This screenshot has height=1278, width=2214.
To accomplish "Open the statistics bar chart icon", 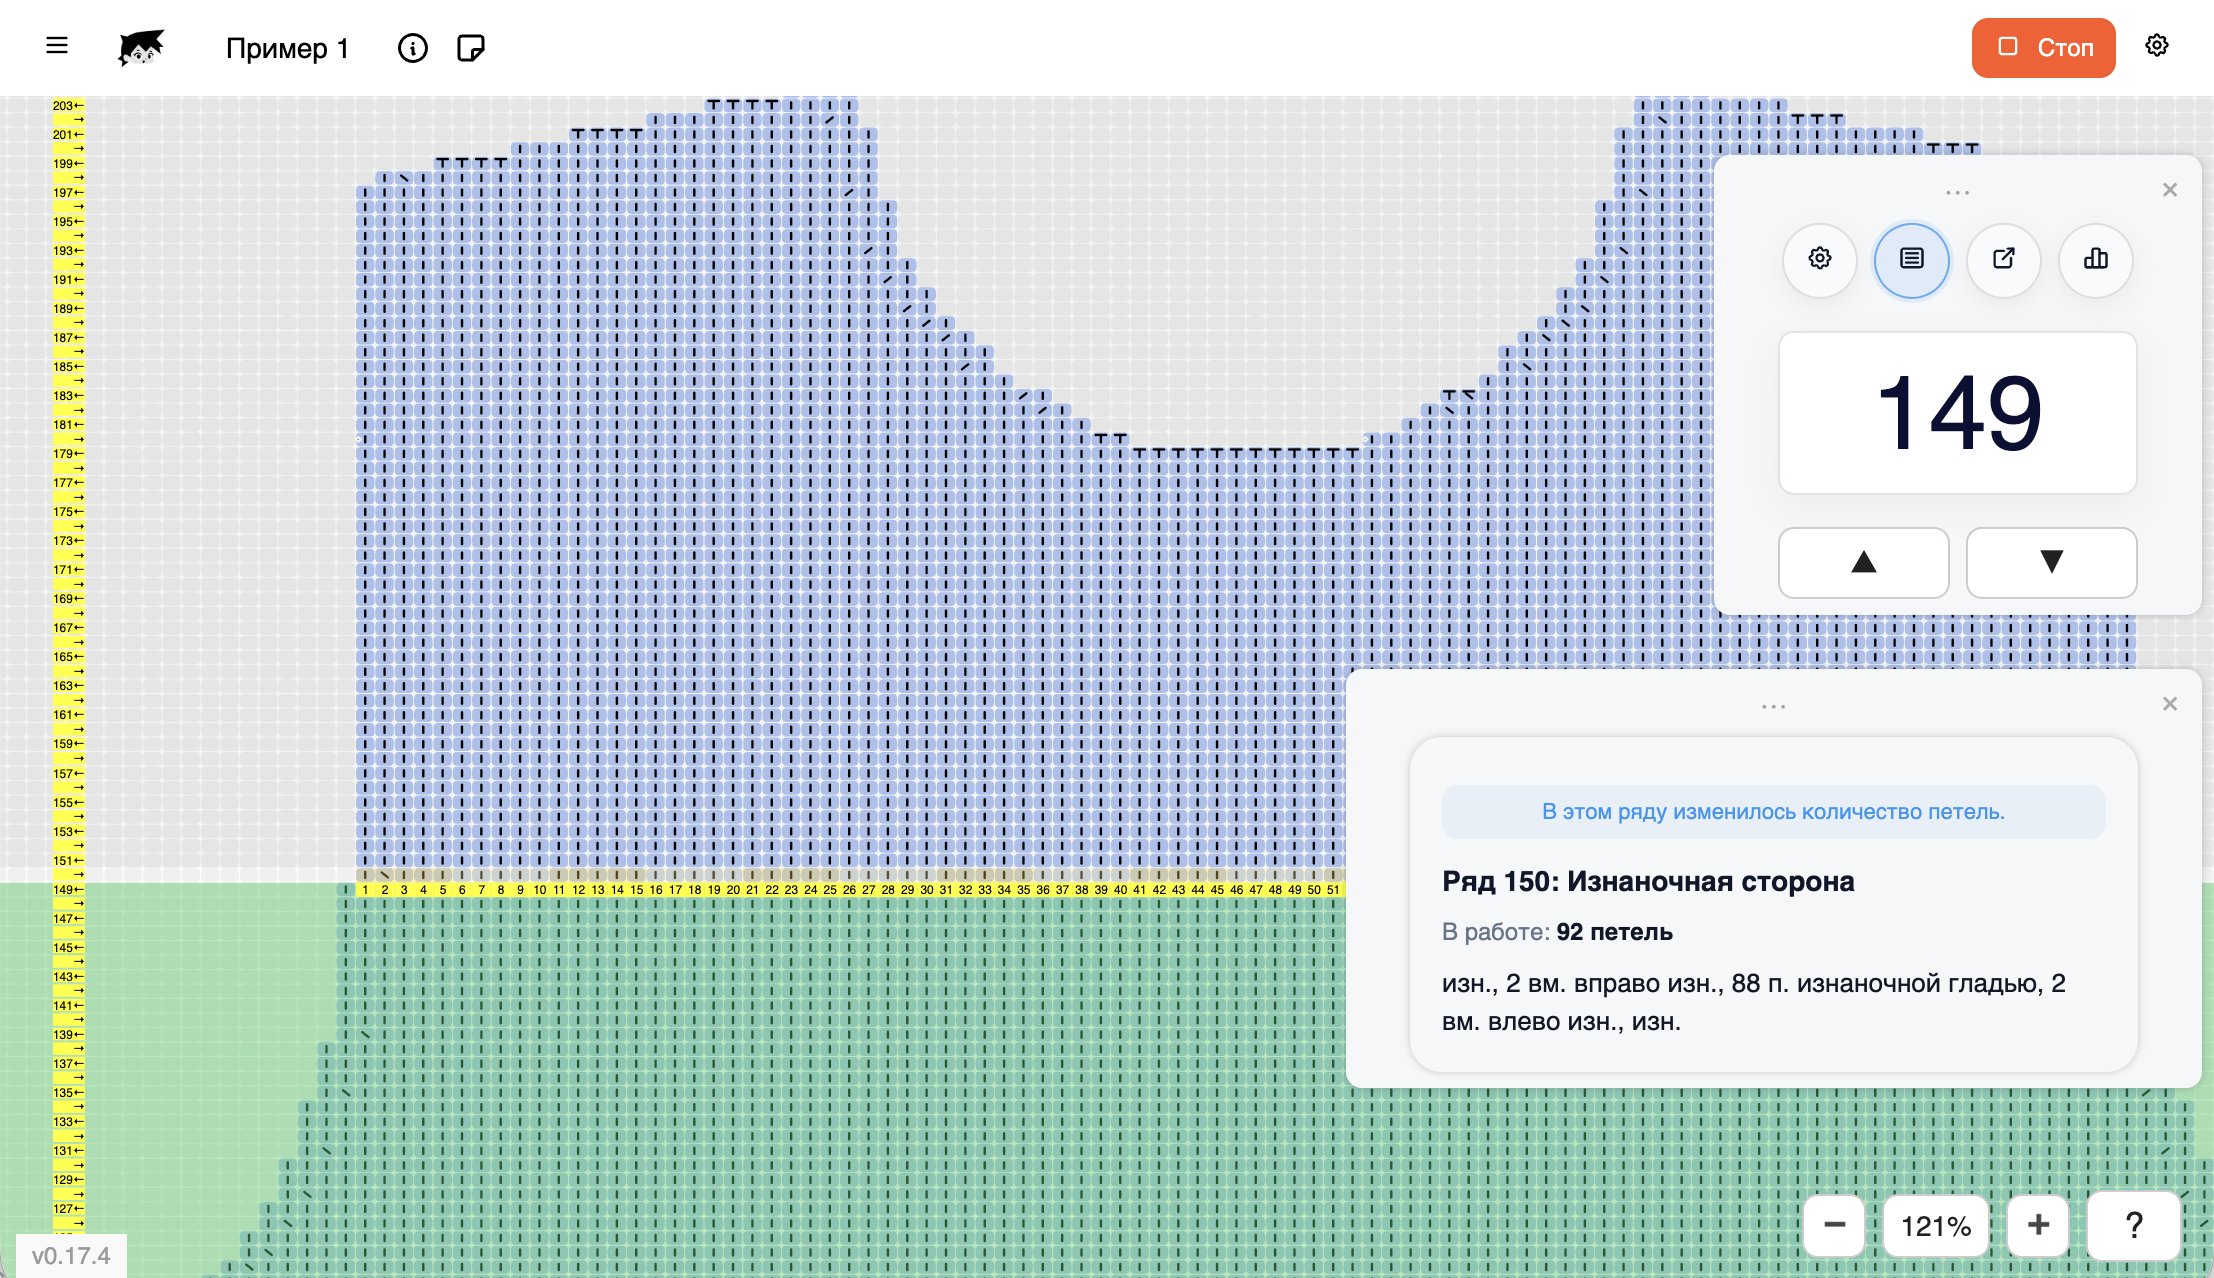I will [x=2096, y=259].
